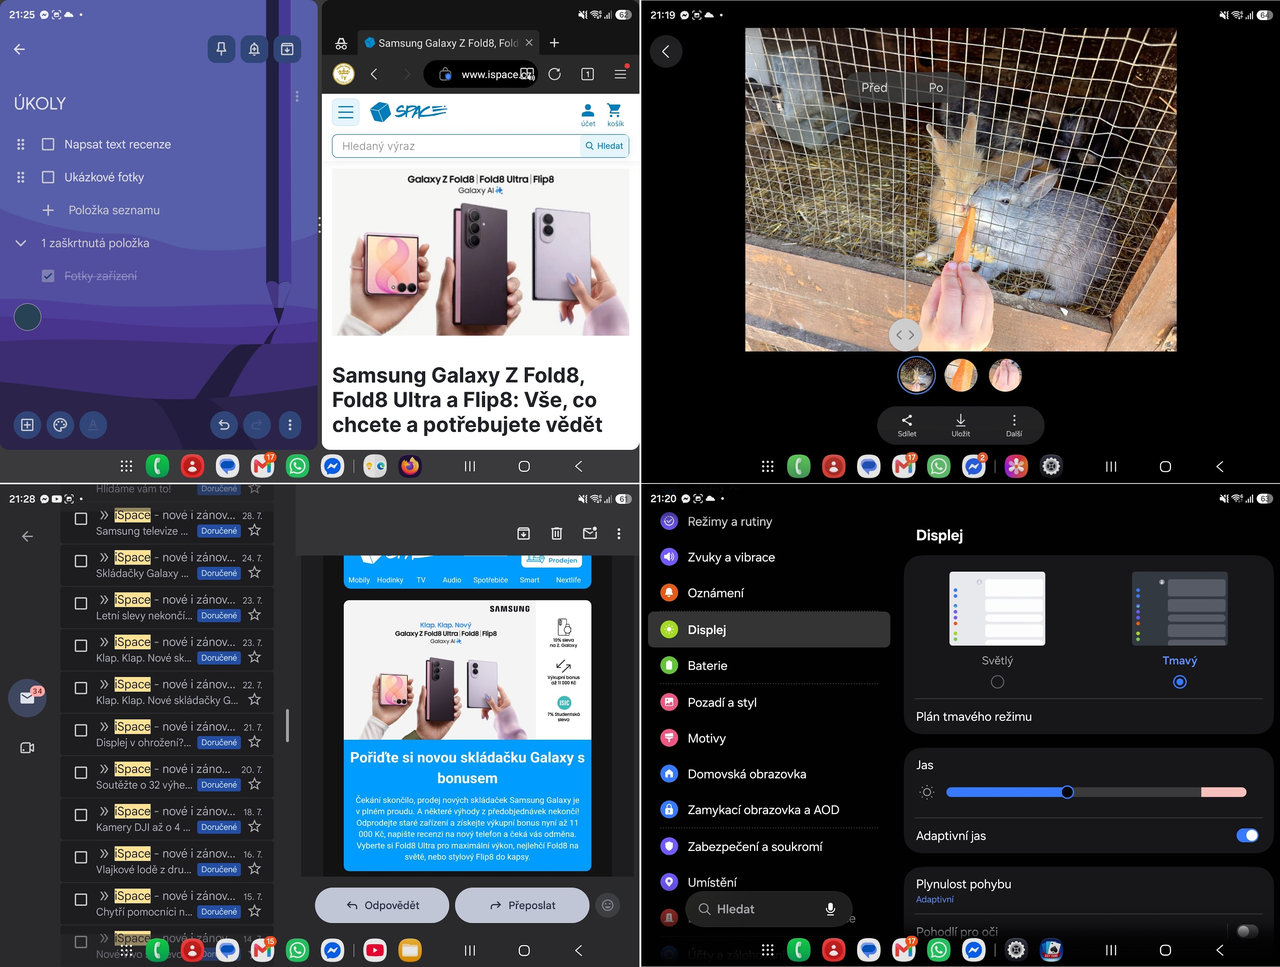The height and width of the screenshot is (967, 1280).
Task: Select the Kamery DJI email checkbox
Action: point(81,815)
